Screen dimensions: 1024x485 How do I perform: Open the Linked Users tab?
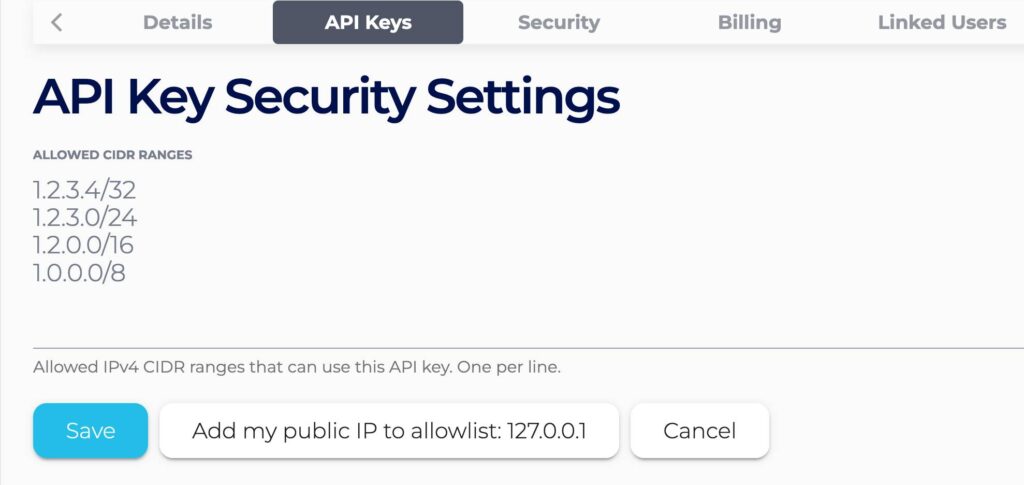click(x=941, y=22)
